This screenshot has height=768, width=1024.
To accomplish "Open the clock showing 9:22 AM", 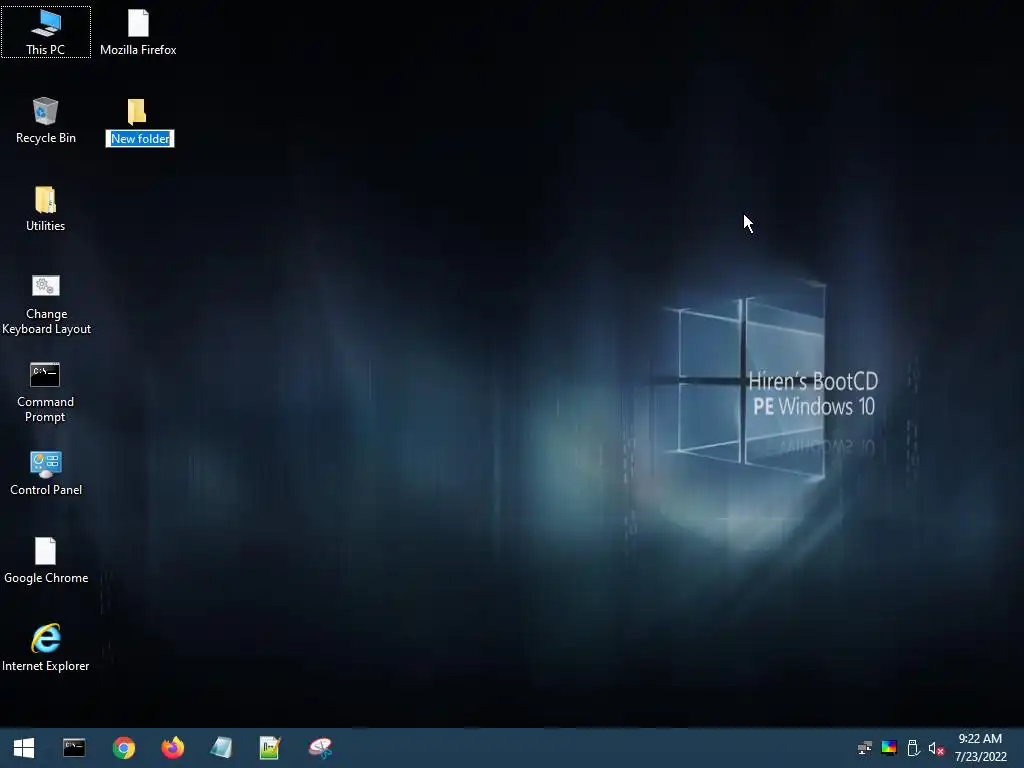I will point(980,748).
